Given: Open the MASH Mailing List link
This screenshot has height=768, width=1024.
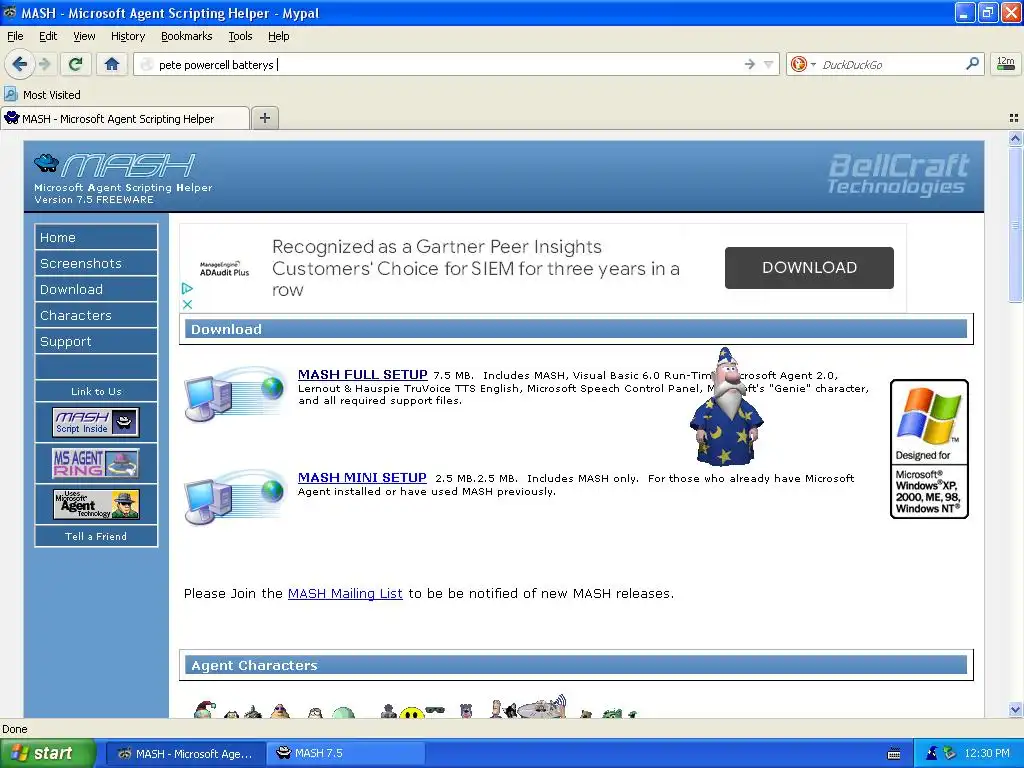Looking at the screenshot, I should [x=345, y=593].
